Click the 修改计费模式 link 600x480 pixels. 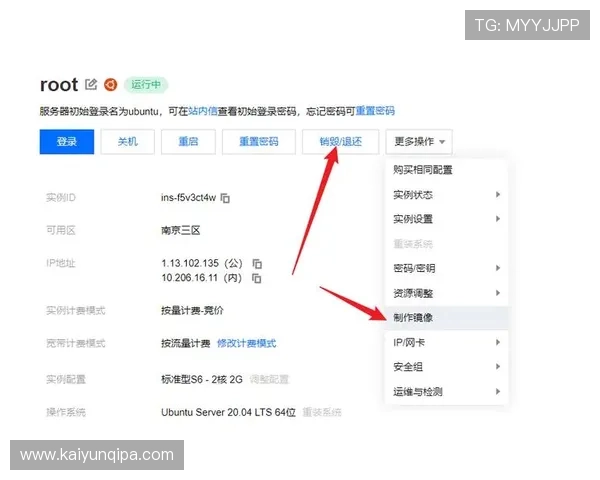point(246,343)
